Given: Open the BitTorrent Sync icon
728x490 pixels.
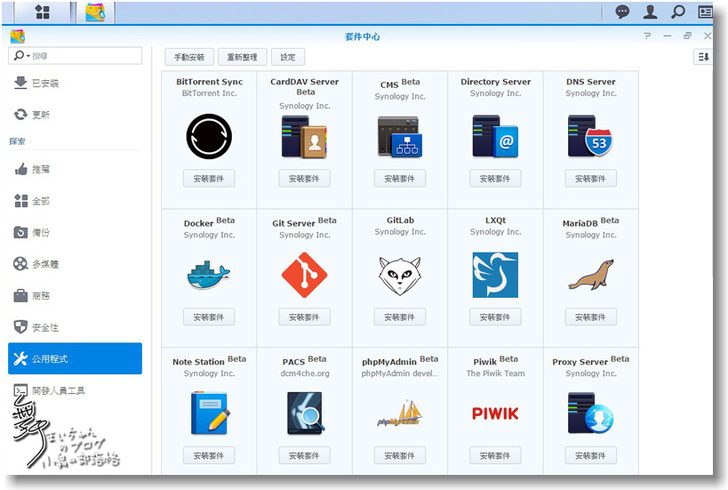Looking at the screenshot, I should (x=208, y=136).
